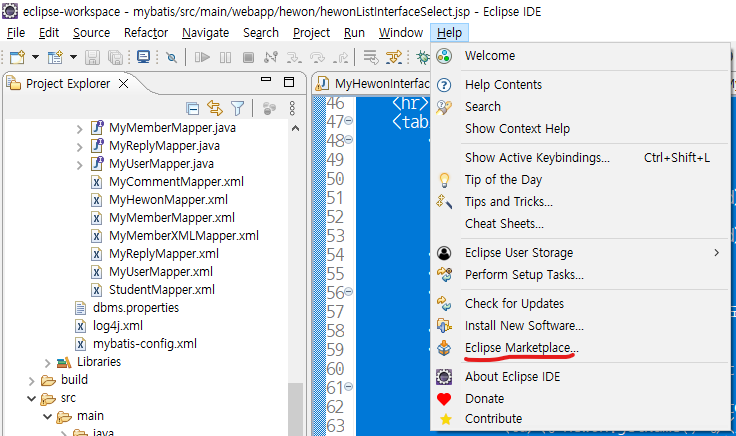Close the Project Explorer tab
Viewport: 736px width, 436px height.
pos(123,84)
